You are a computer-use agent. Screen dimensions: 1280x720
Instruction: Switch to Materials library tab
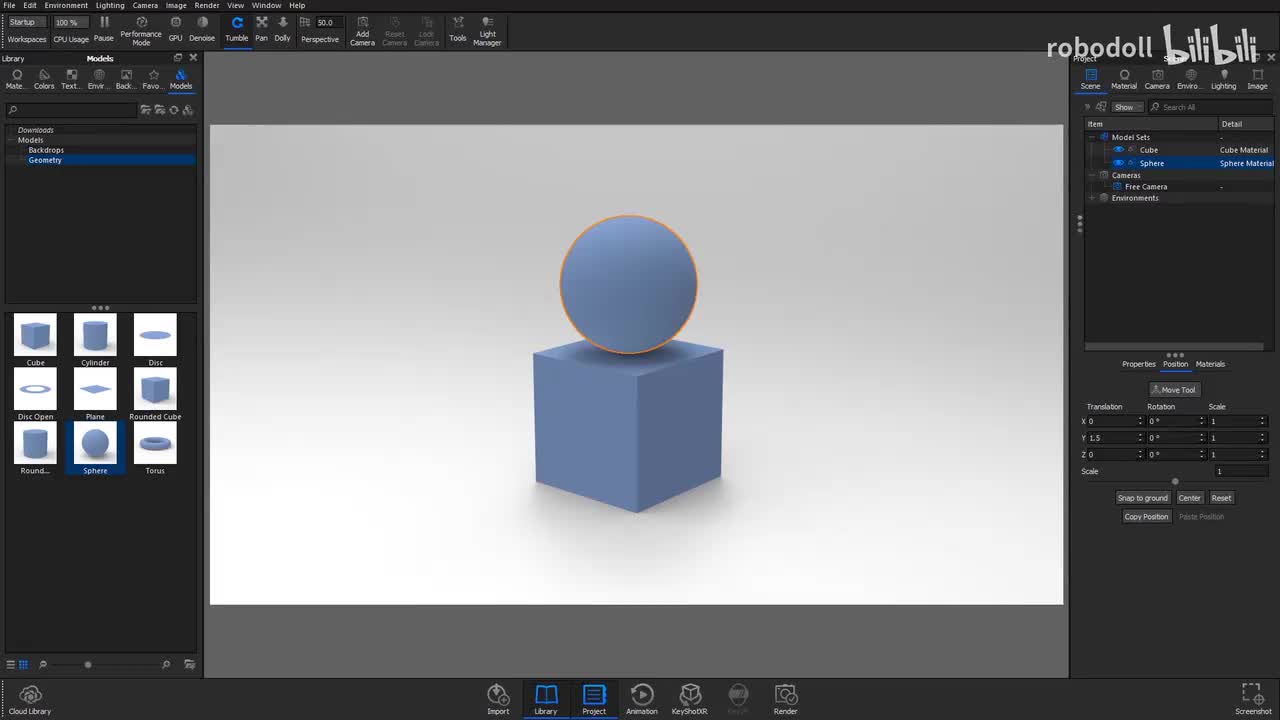pyautogui.click(x=16, y=80)
